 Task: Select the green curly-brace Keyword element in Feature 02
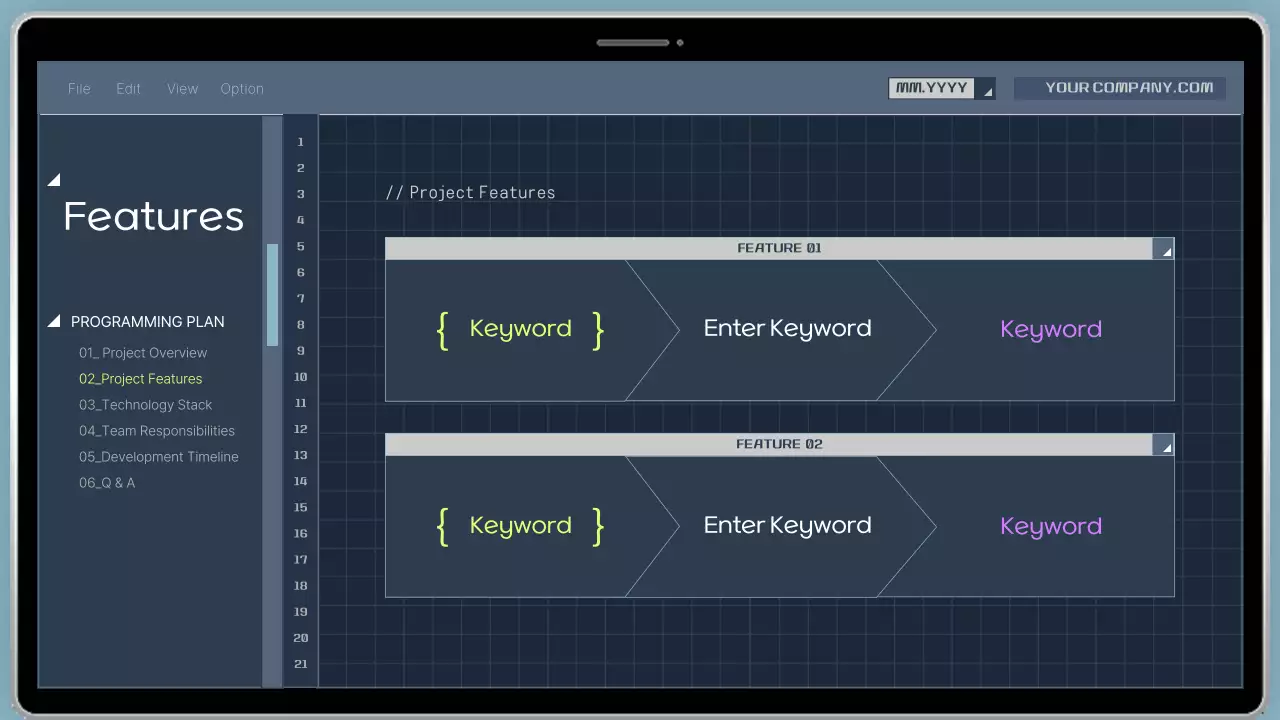coord(520,525)
